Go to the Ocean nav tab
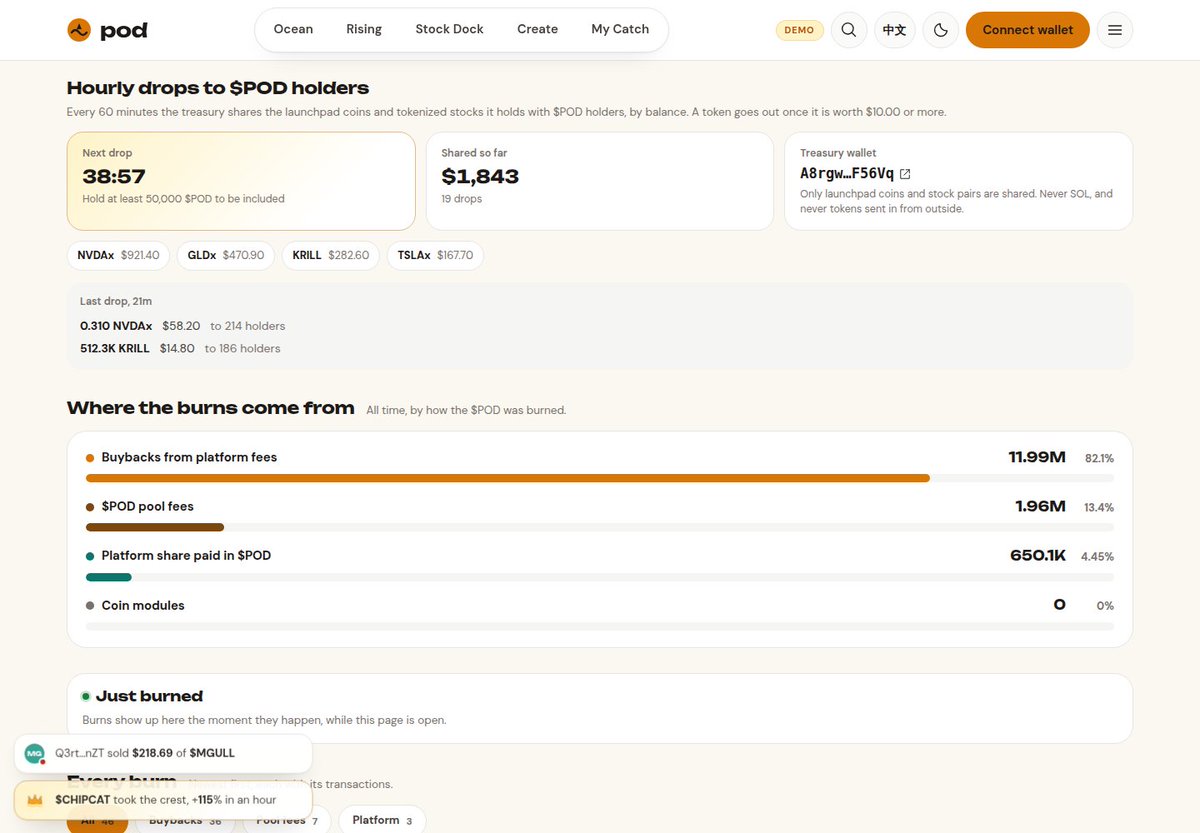 293,30
